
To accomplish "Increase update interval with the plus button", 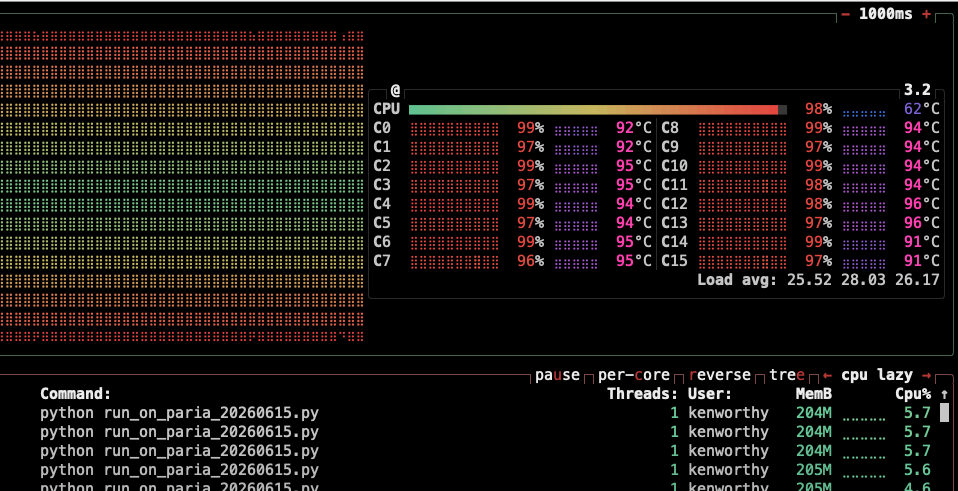I will (x=927, y=14).
